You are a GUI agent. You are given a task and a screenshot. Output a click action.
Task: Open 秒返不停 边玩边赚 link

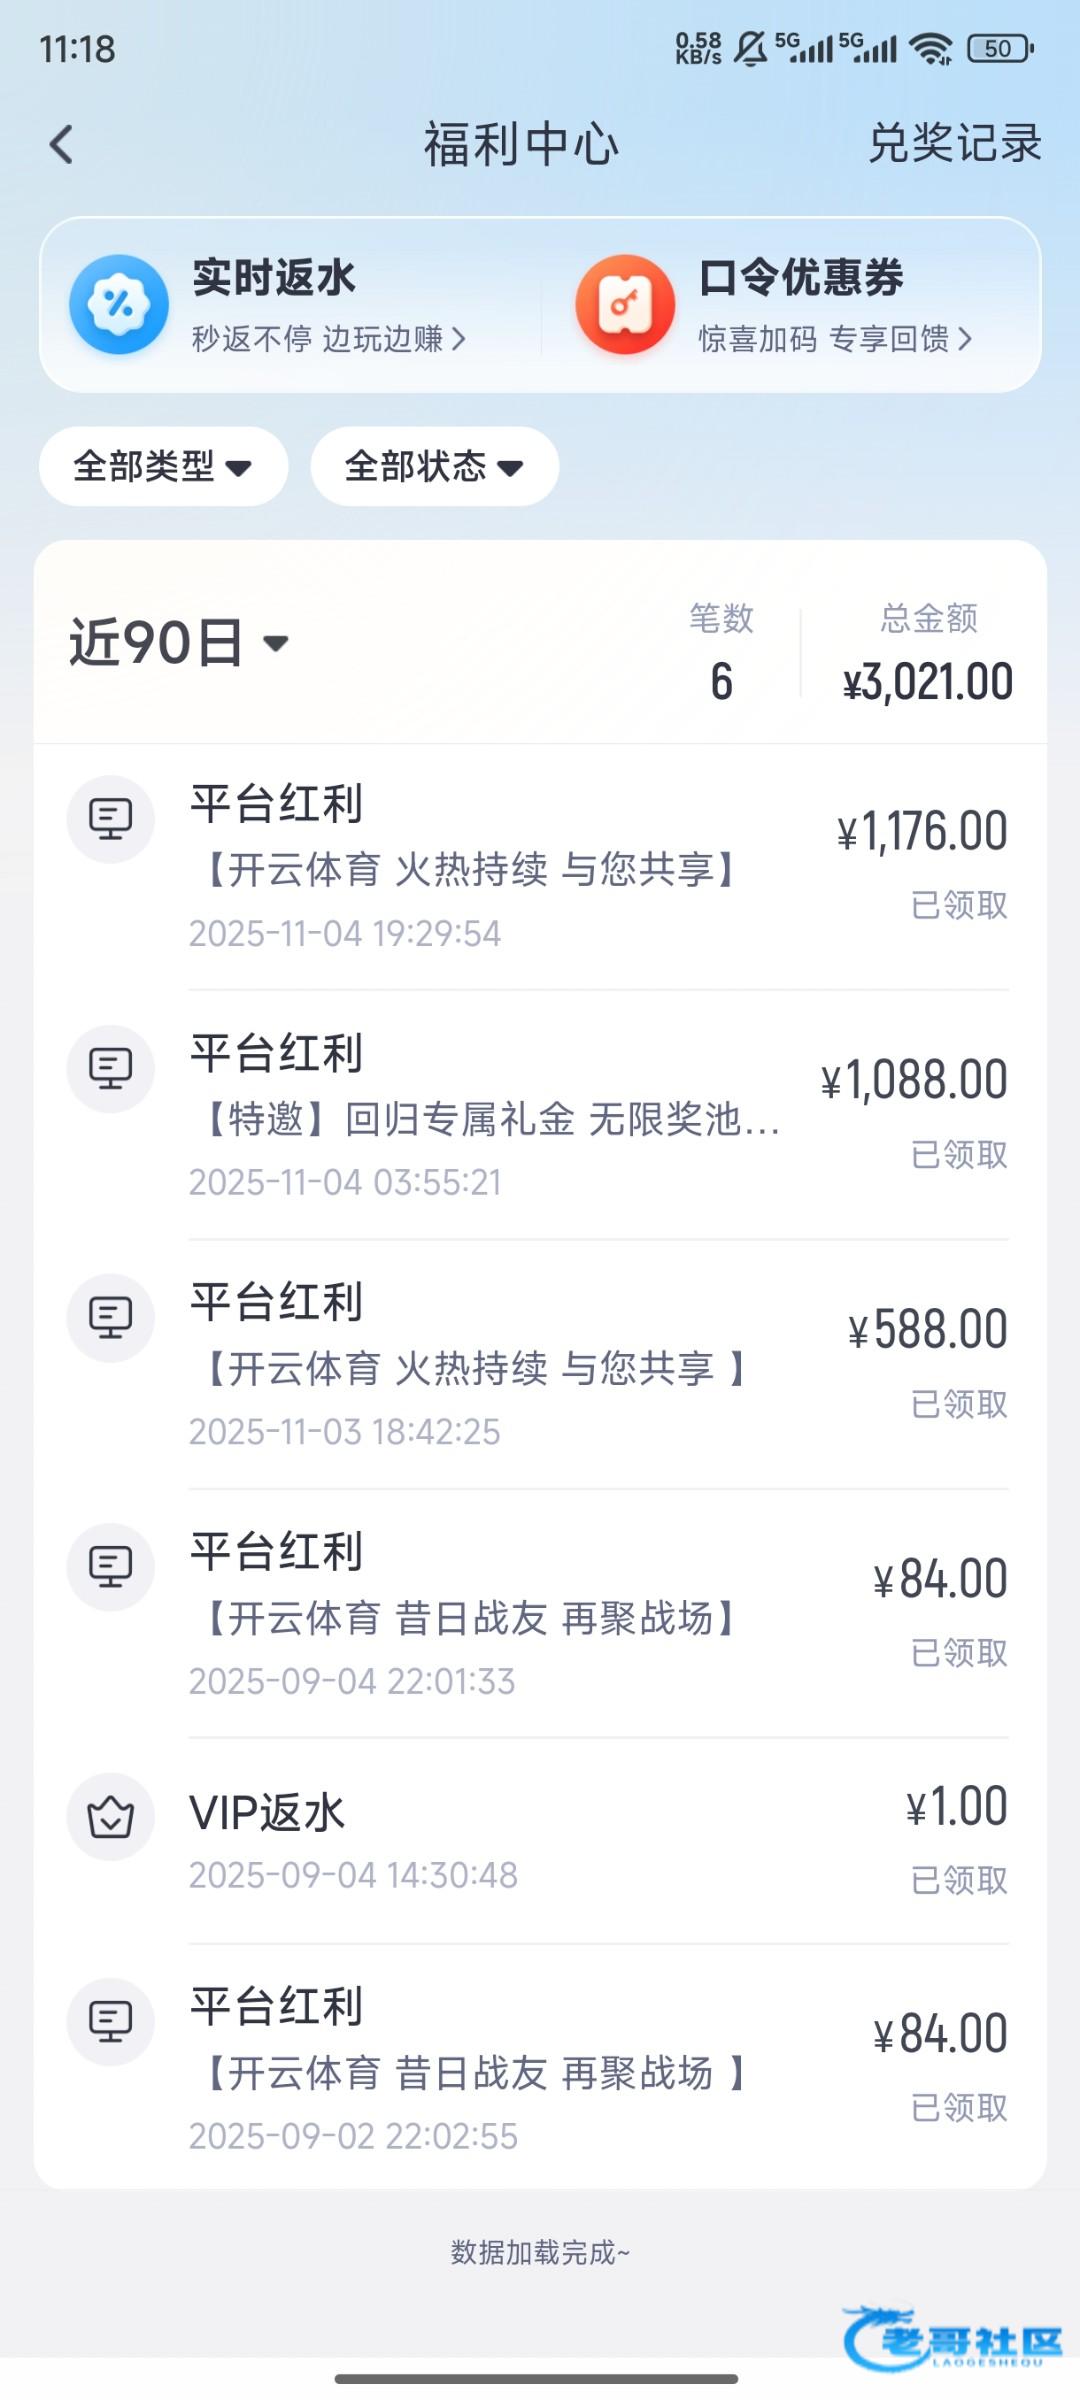tap(328, 339)
